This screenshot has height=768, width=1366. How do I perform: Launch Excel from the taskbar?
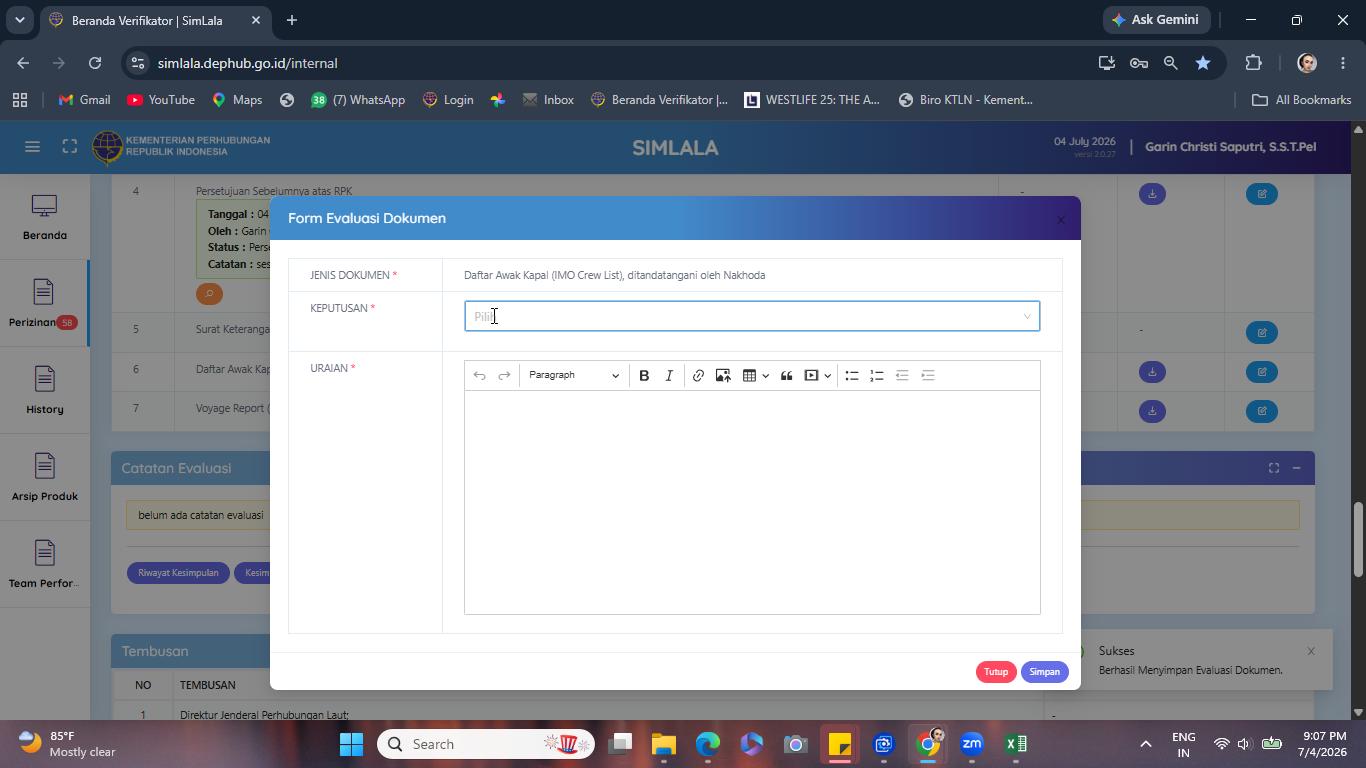1016,744
